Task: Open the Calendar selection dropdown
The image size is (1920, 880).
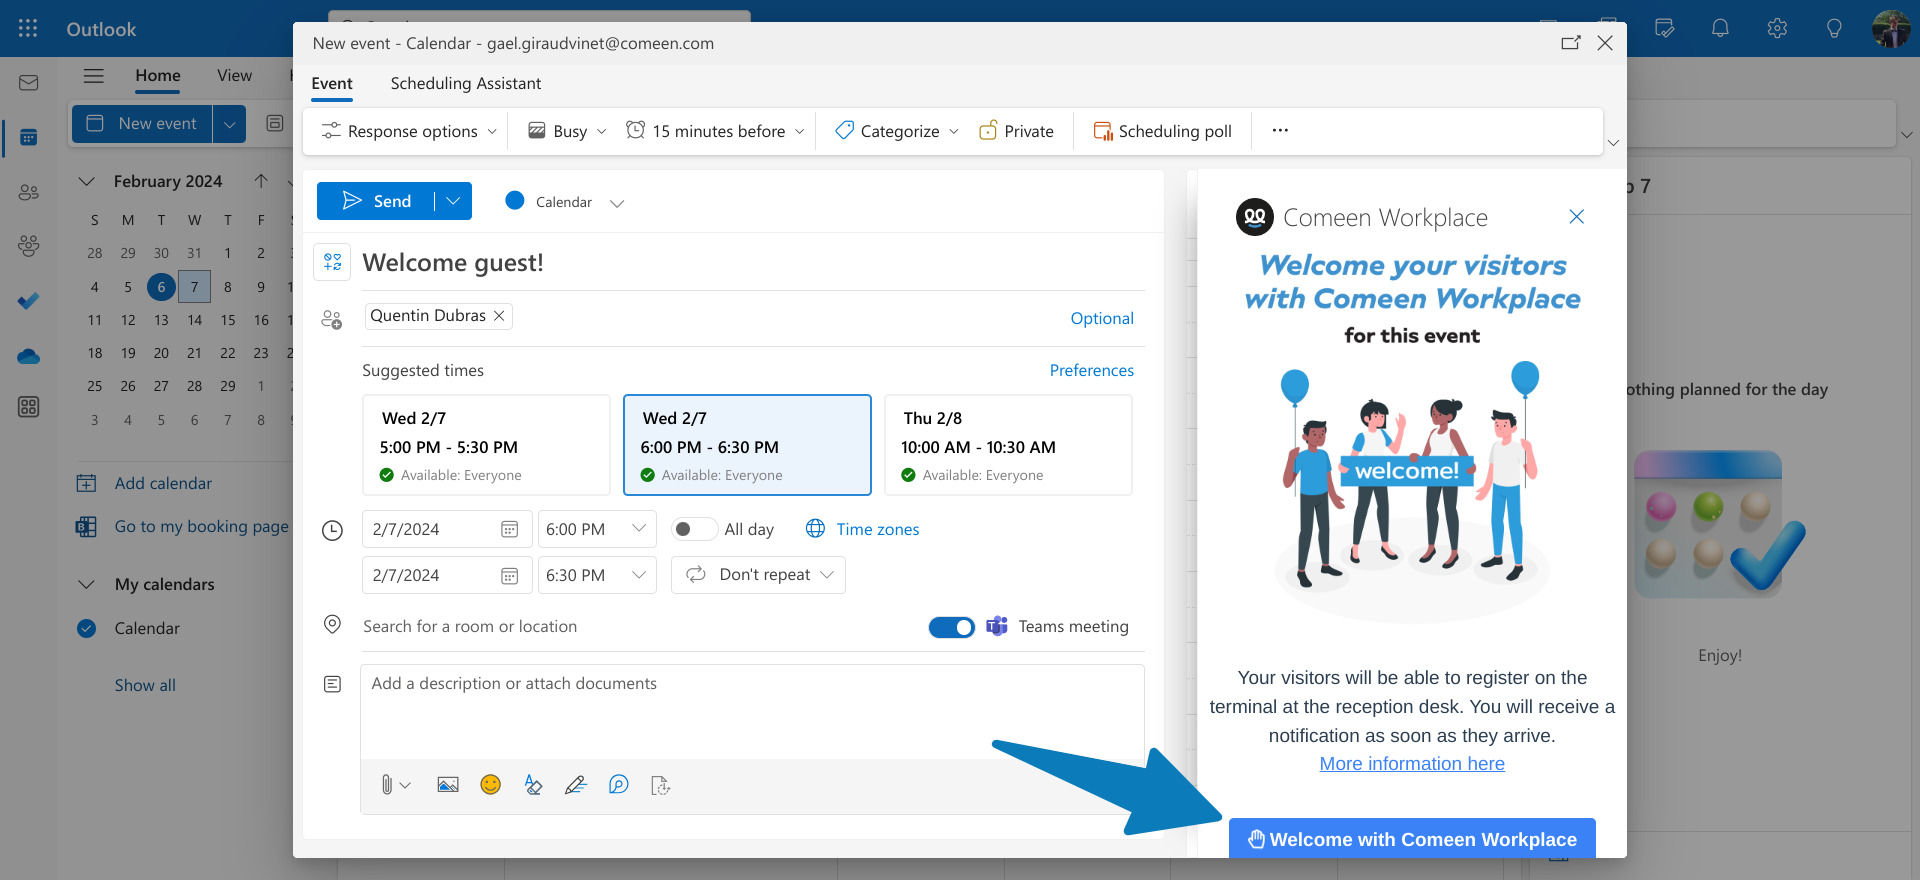Action: coord(565,202)
